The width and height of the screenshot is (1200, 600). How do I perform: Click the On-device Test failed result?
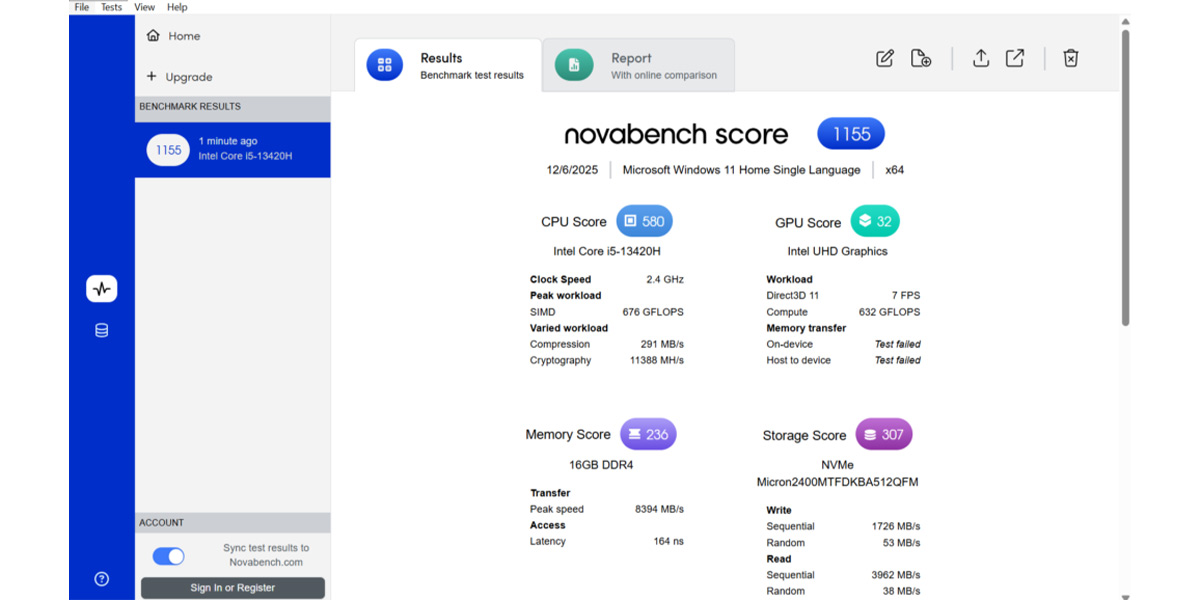[898, 344]
